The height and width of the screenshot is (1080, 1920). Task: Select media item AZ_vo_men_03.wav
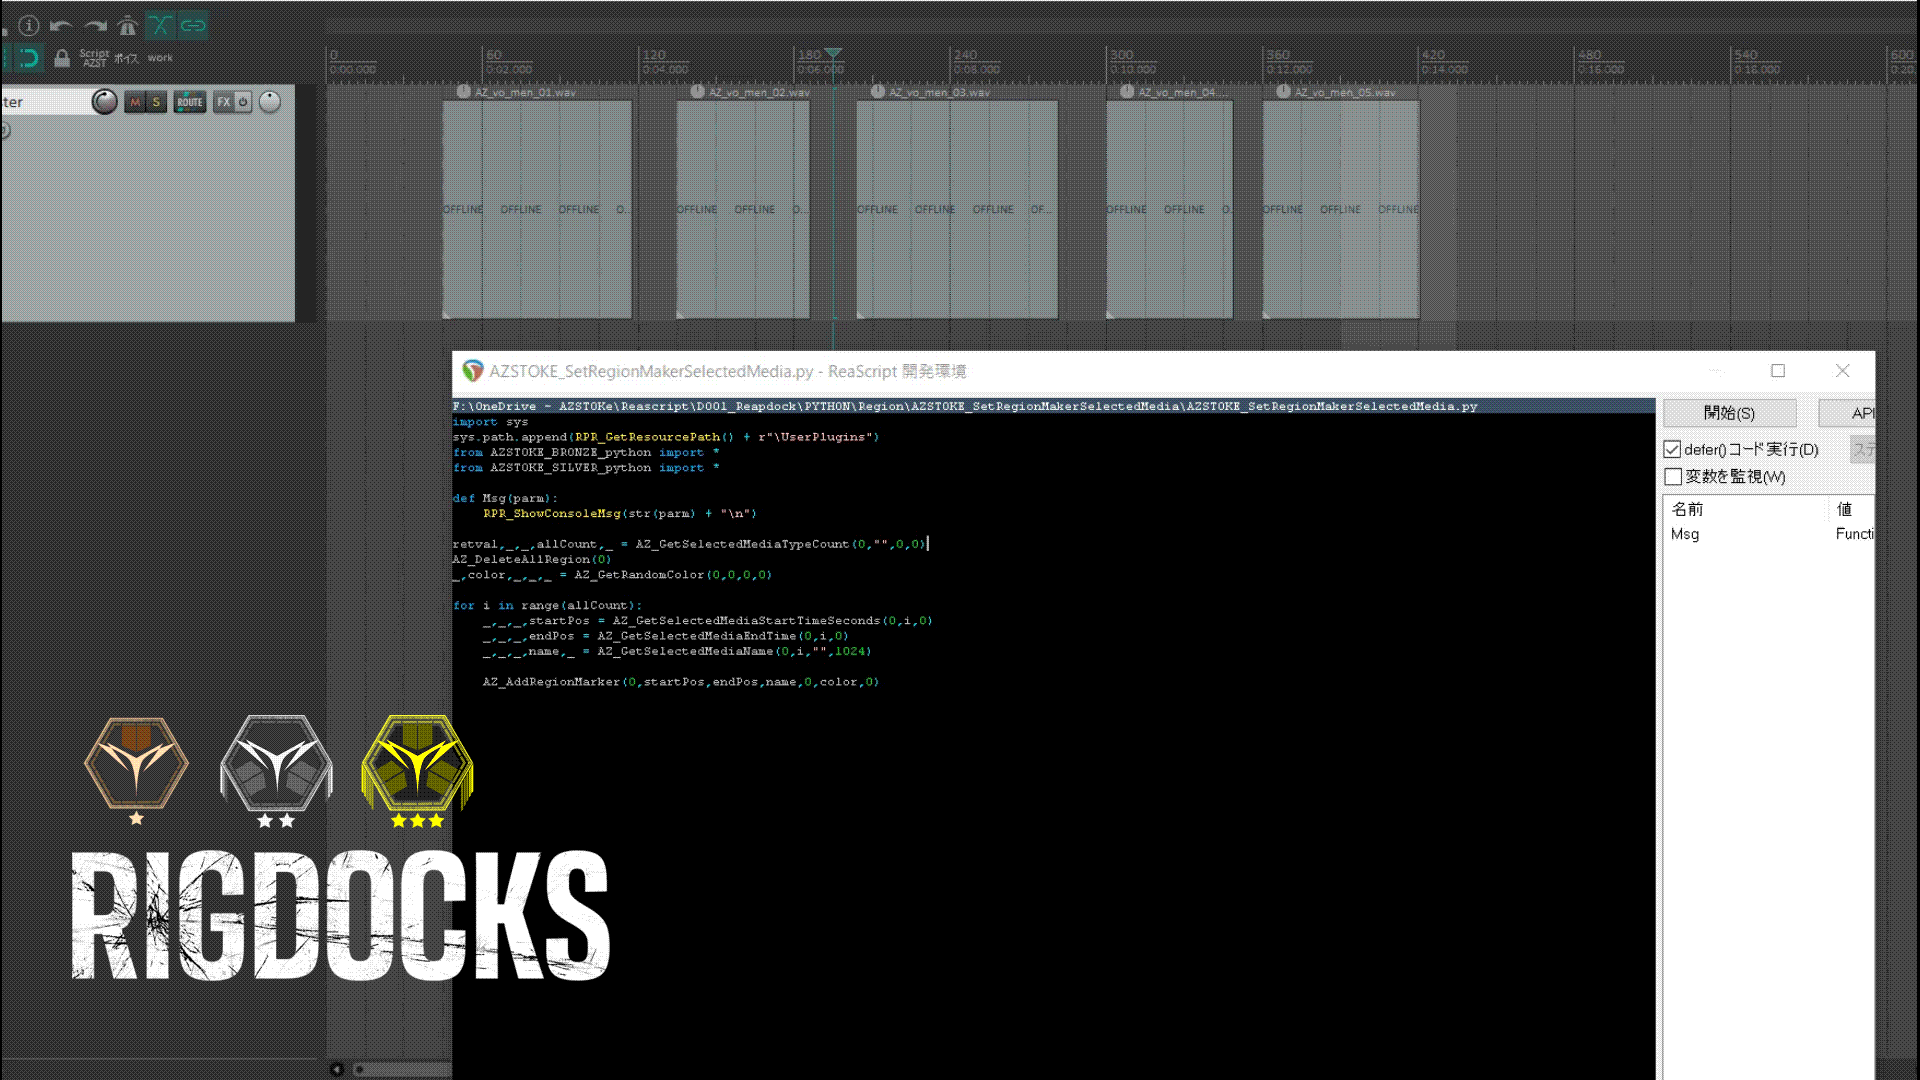[x=957, y=209]
